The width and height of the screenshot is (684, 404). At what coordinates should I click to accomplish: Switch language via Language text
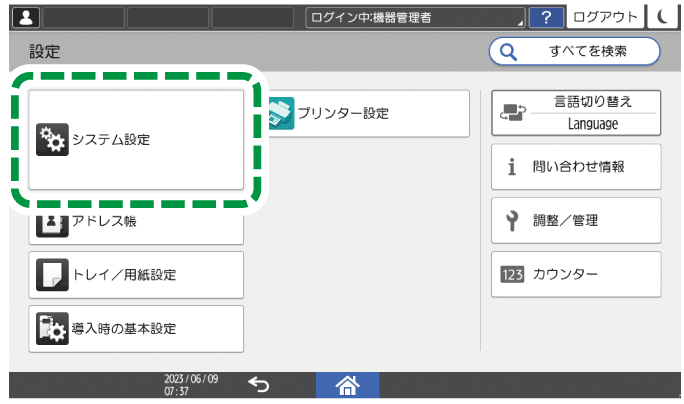click(x=593, y=124)
